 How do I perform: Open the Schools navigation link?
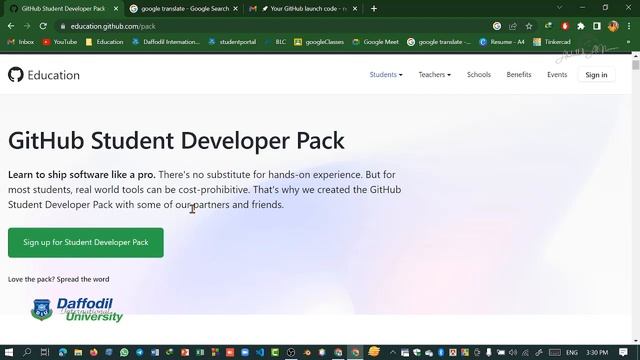479,75
